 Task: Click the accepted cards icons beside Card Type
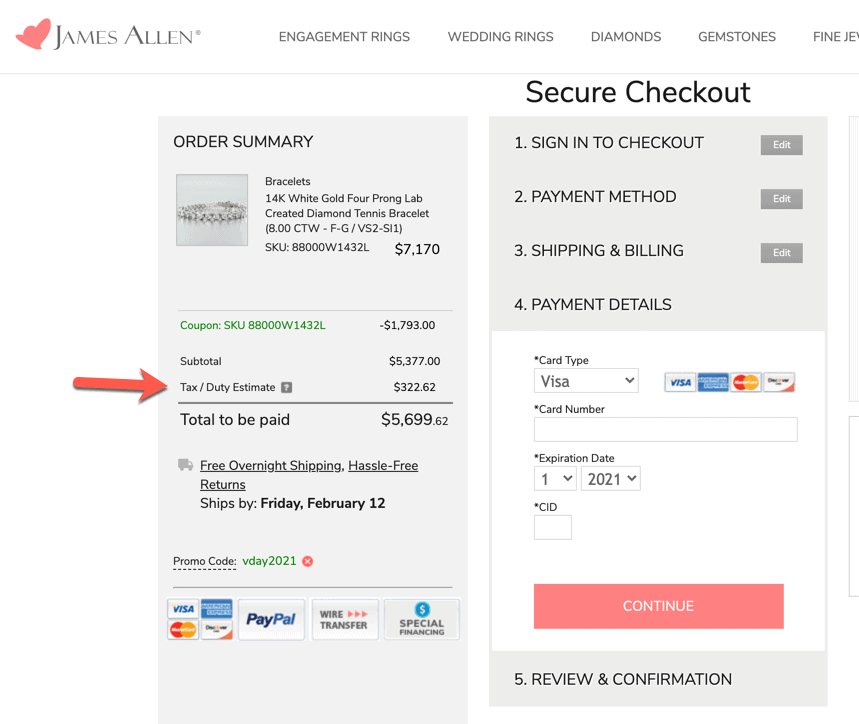[729, 382]
